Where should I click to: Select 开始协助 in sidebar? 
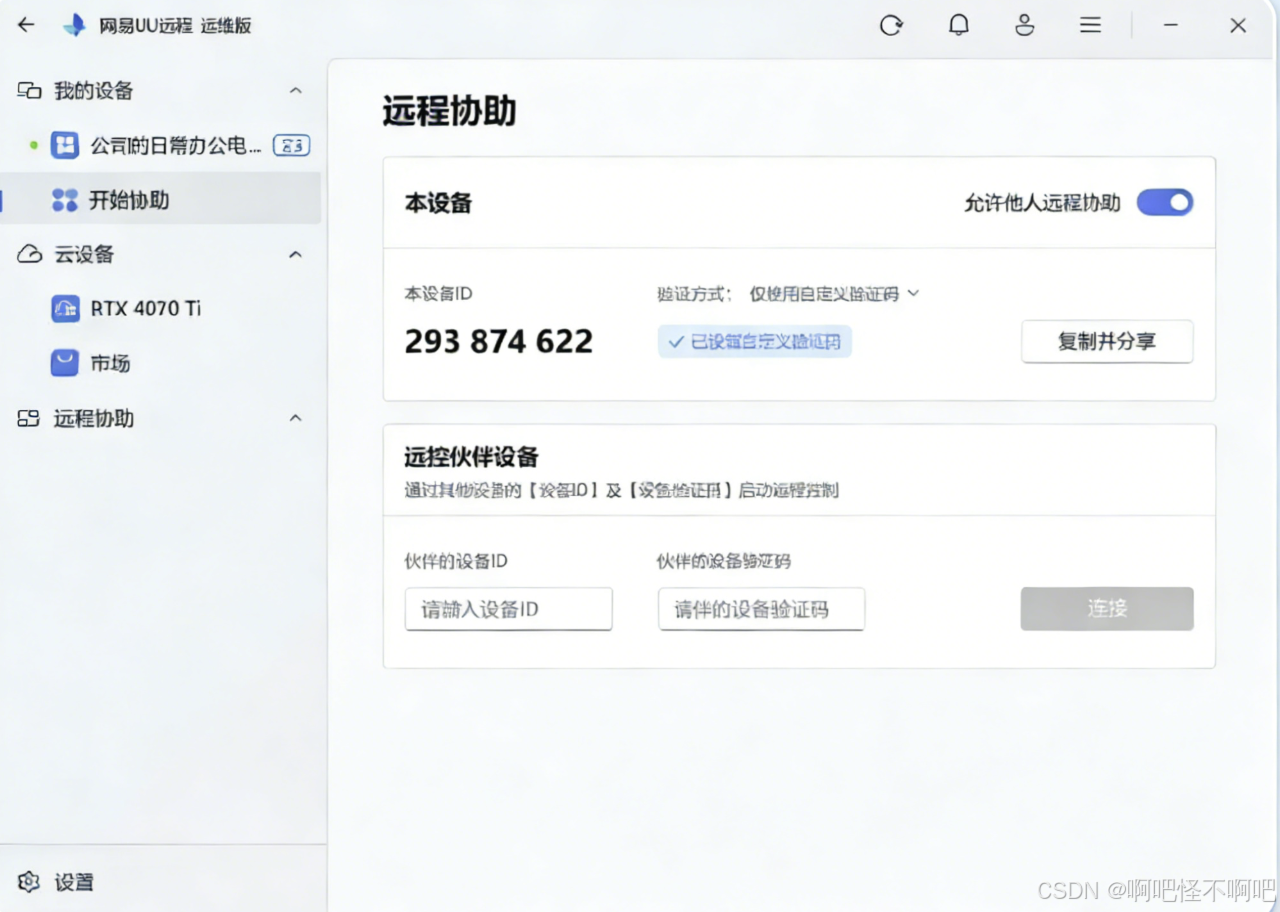160,200
